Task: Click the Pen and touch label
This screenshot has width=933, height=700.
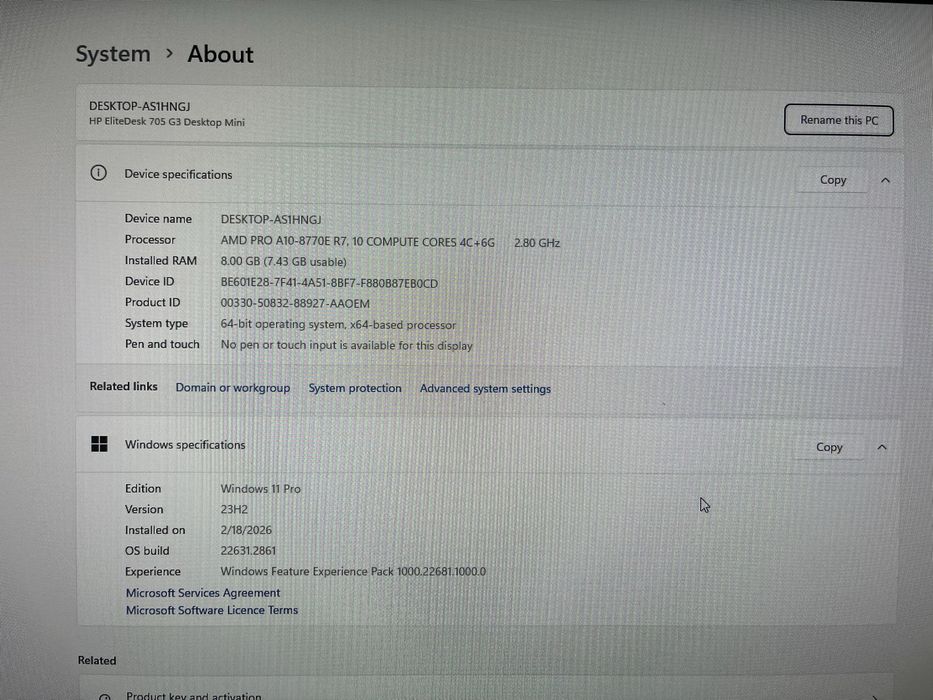Action: coord(162,344)
